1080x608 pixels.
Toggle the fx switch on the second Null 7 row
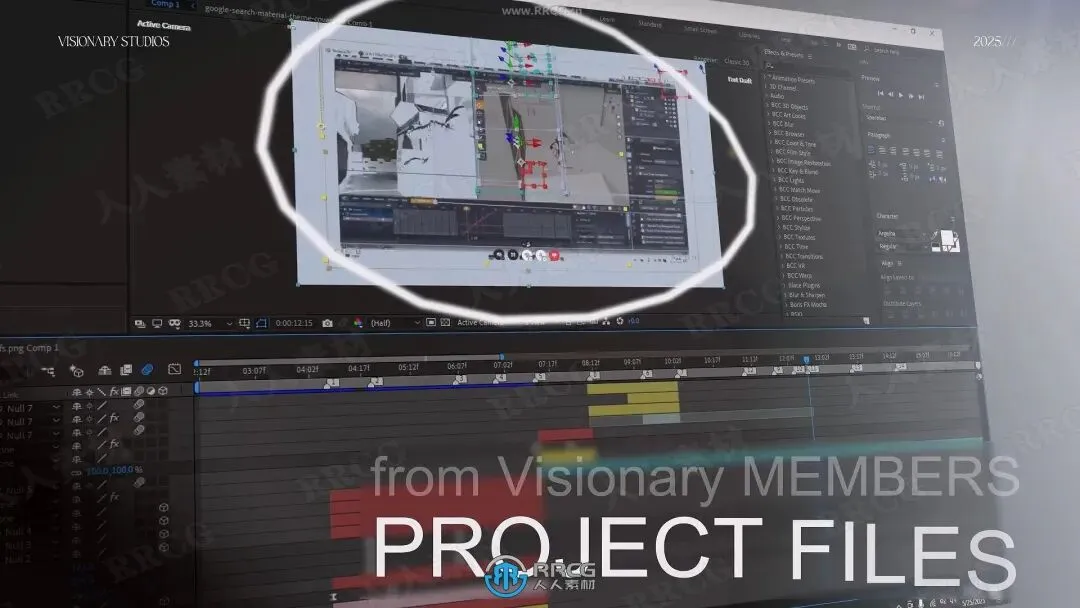pyautogui.click(x=114, y=418)
